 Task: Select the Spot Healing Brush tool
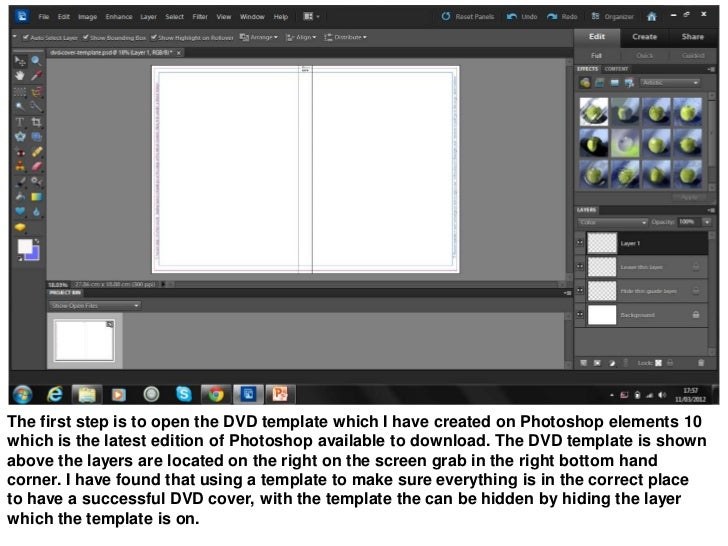(x=36, y=152)
